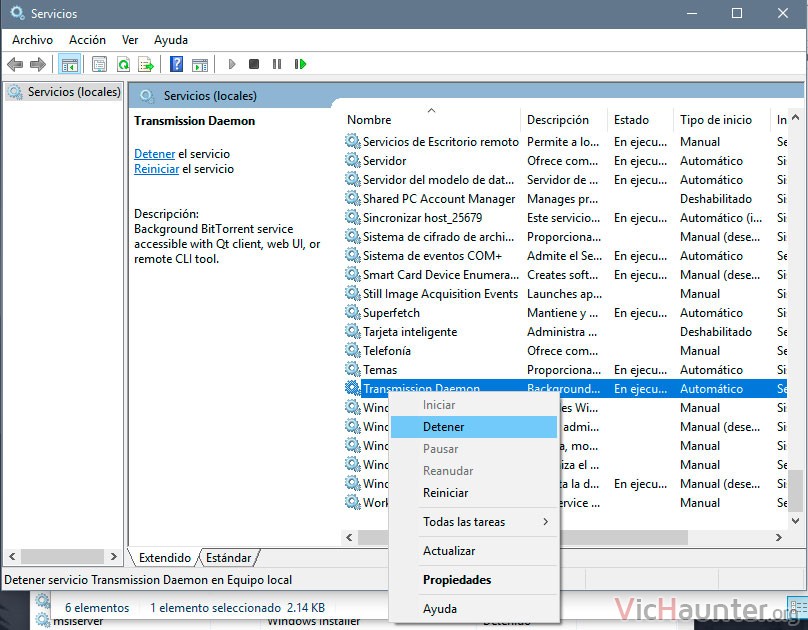Select the Servidor service gear icon
Image resolution: width=808 pixels, height=630 pixels.
pyautogui.click(x=352, y=161)
